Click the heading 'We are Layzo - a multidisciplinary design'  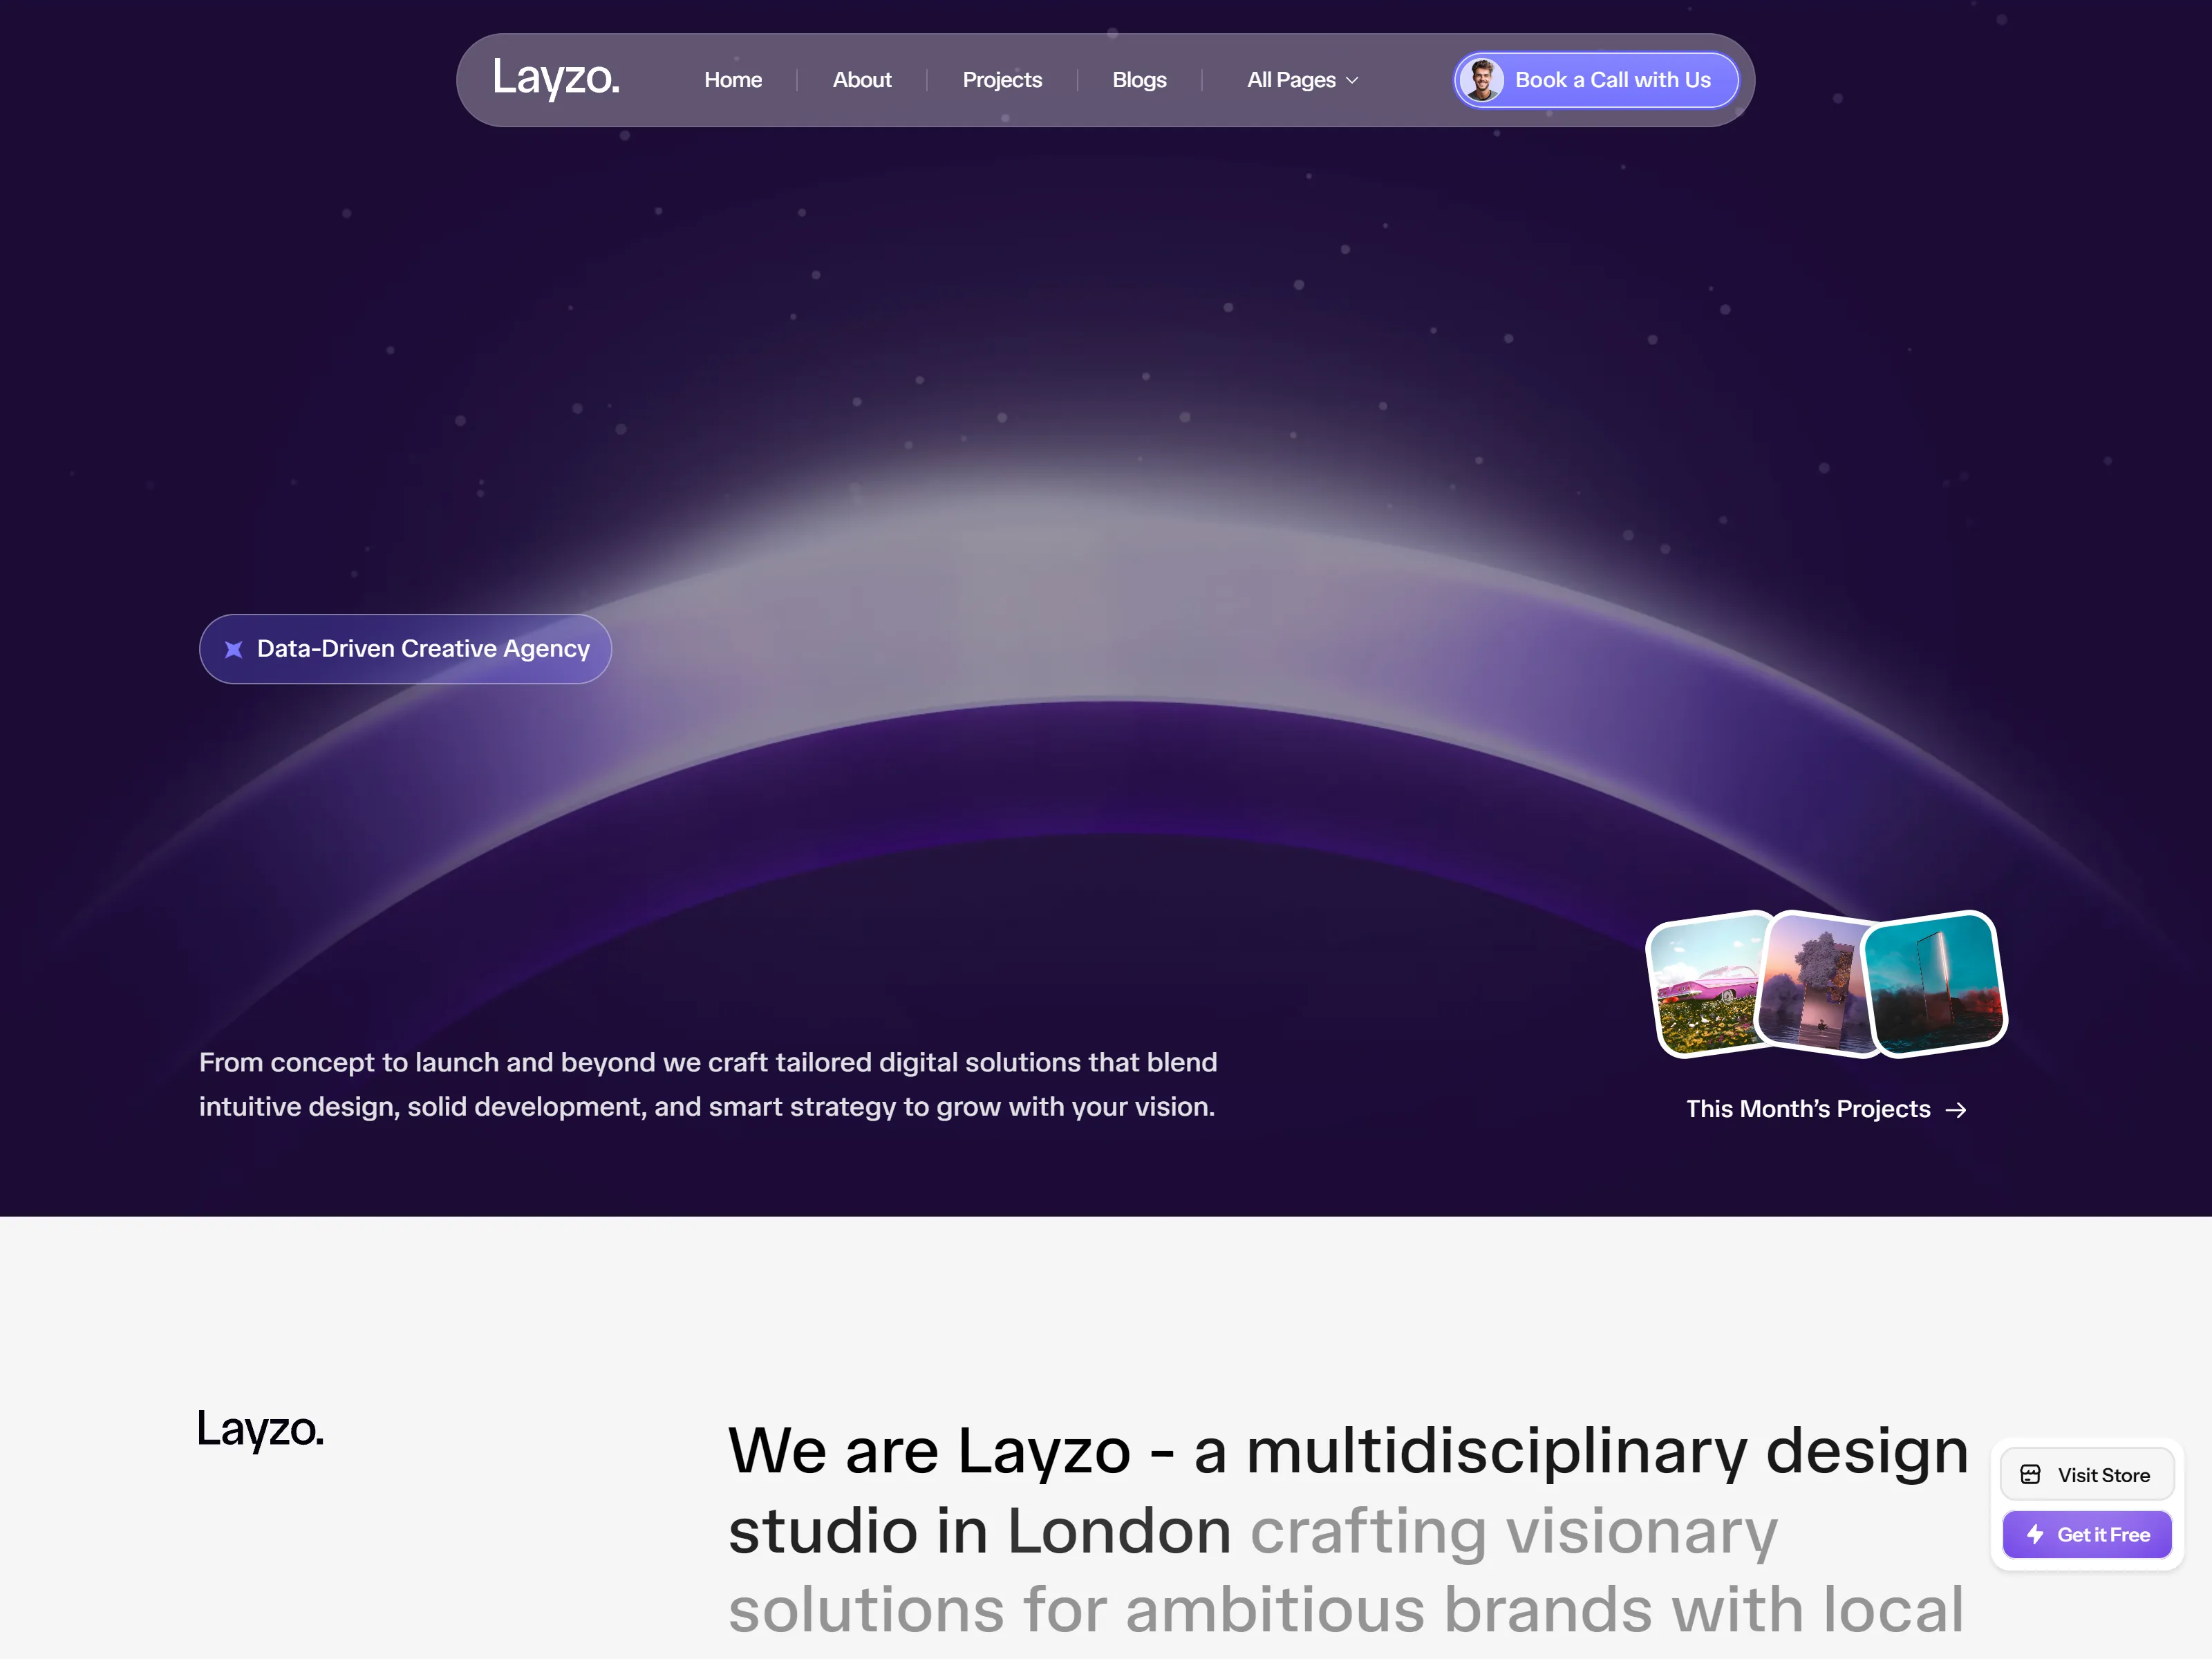click(1348, 1451)
